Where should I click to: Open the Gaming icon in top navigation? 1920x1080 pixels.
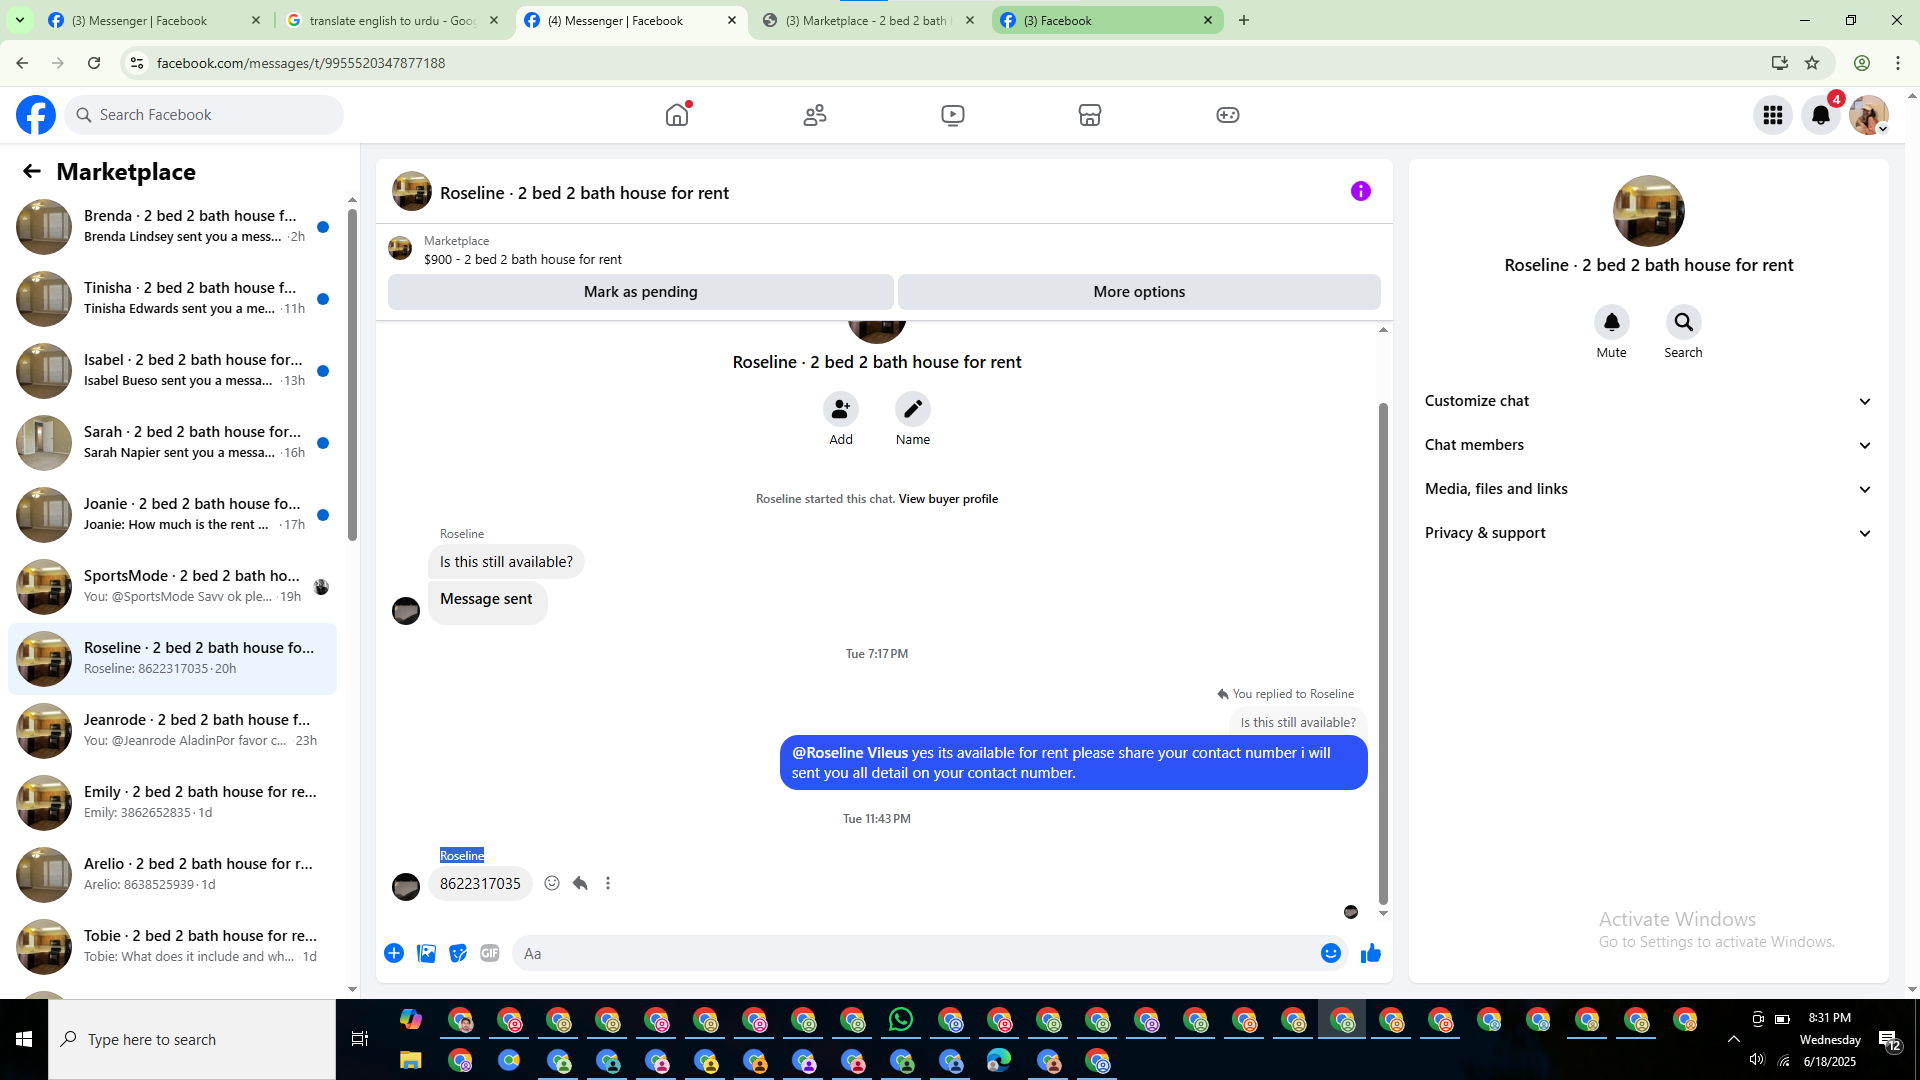click(1228, 115)
